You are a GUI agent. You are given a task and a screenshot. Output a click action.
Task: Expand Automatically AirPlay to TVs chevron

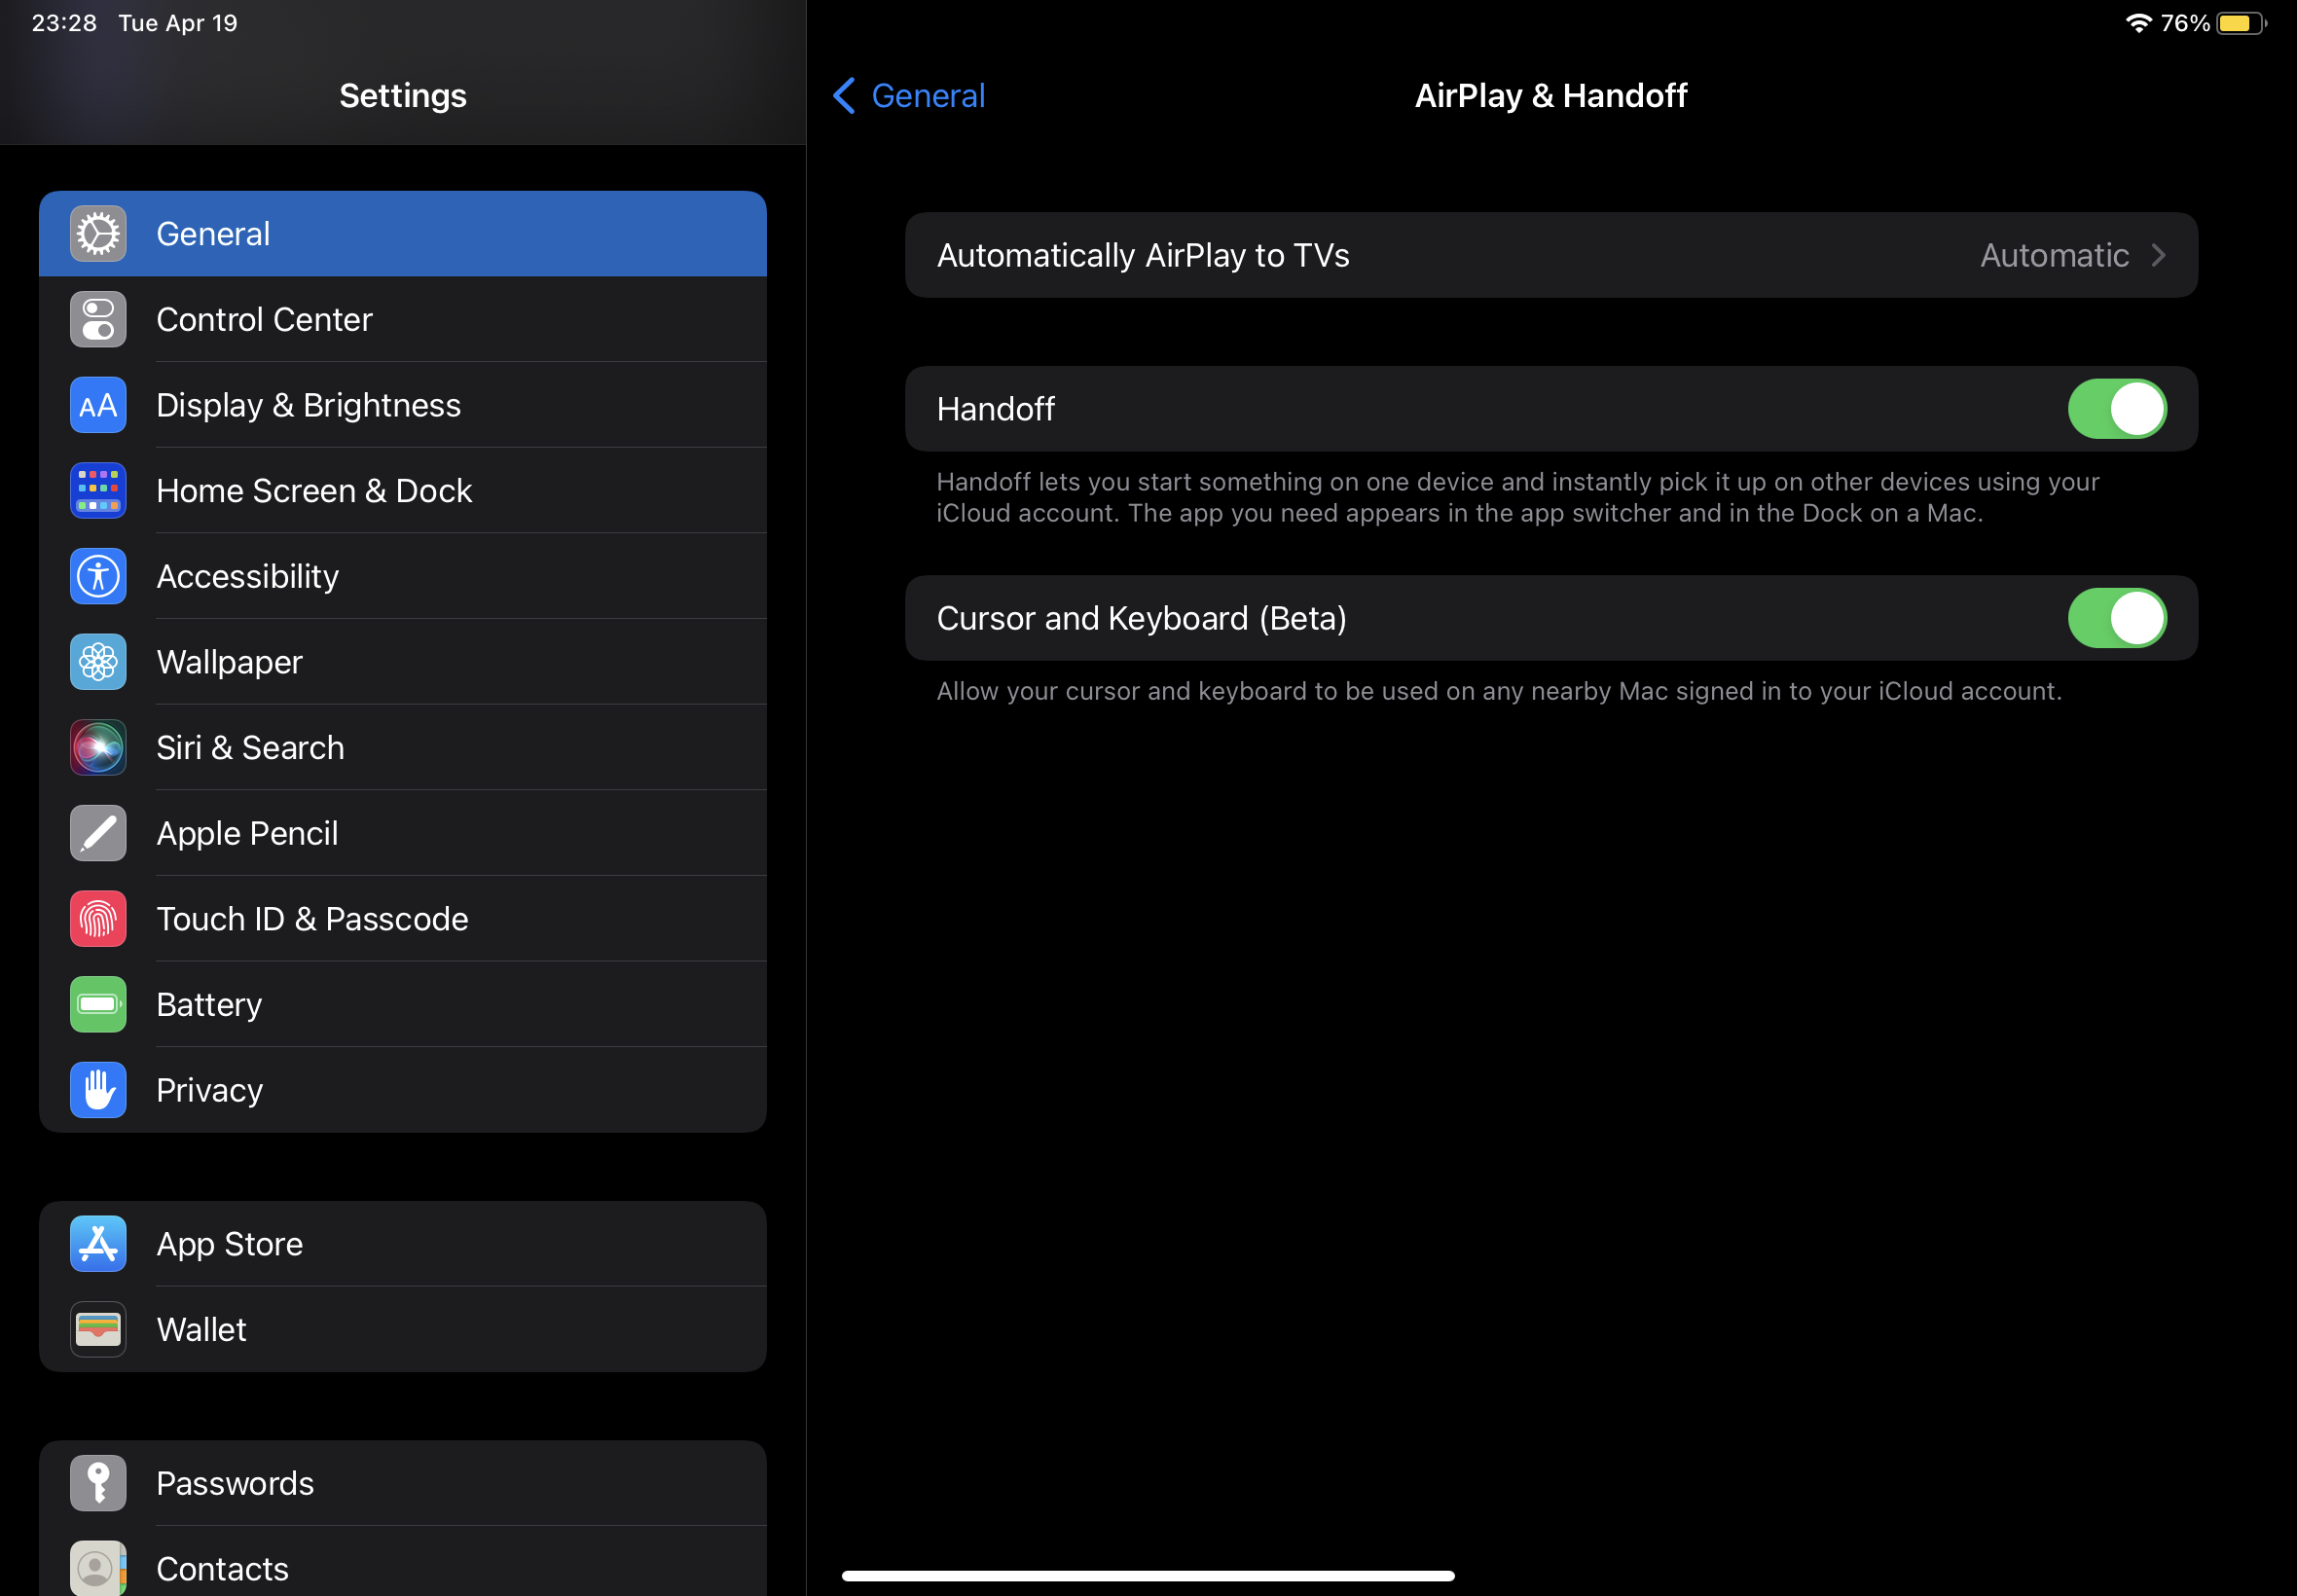[x=2158, y=255]
